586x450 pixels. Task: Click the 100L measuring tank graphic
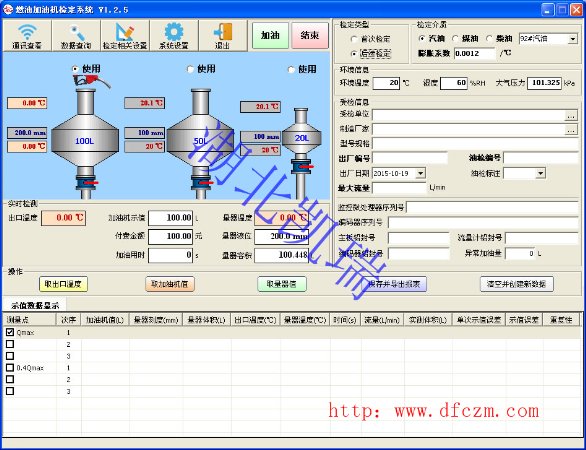85,141
